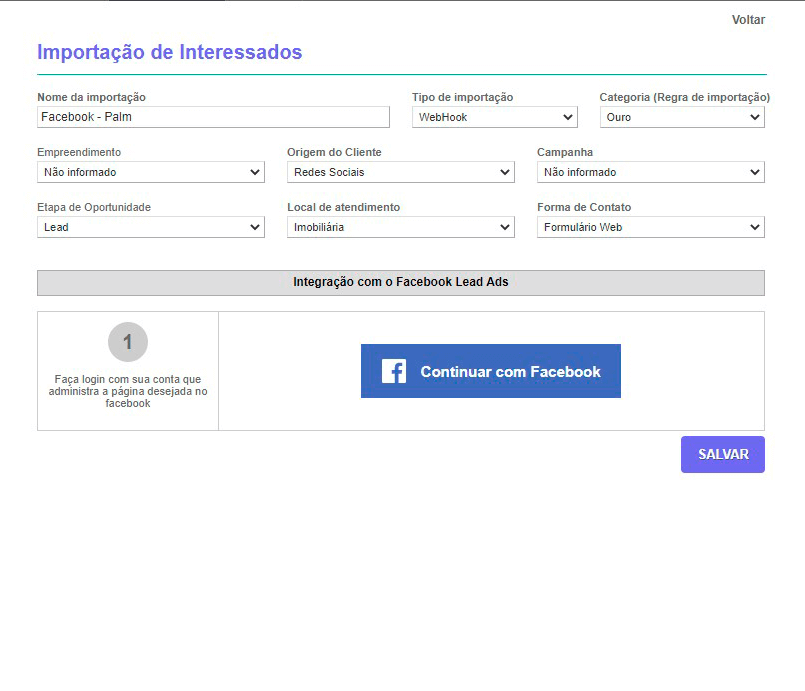This screenshot has width=805, height=691.
Task: Open the Tipo de importação dropdown
Action: point(494,117)
